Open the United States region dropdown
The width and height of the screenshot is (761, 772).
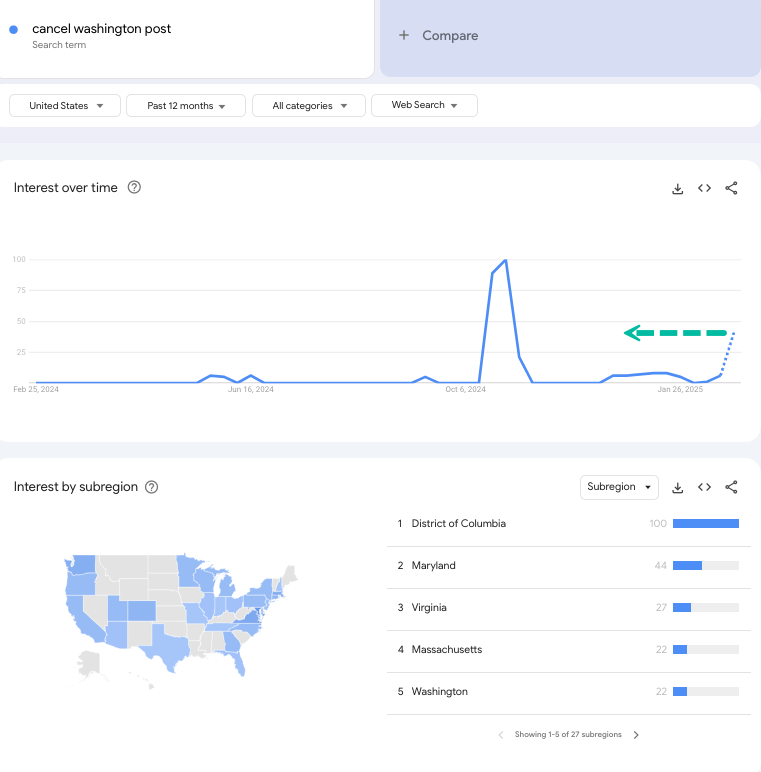65,105
